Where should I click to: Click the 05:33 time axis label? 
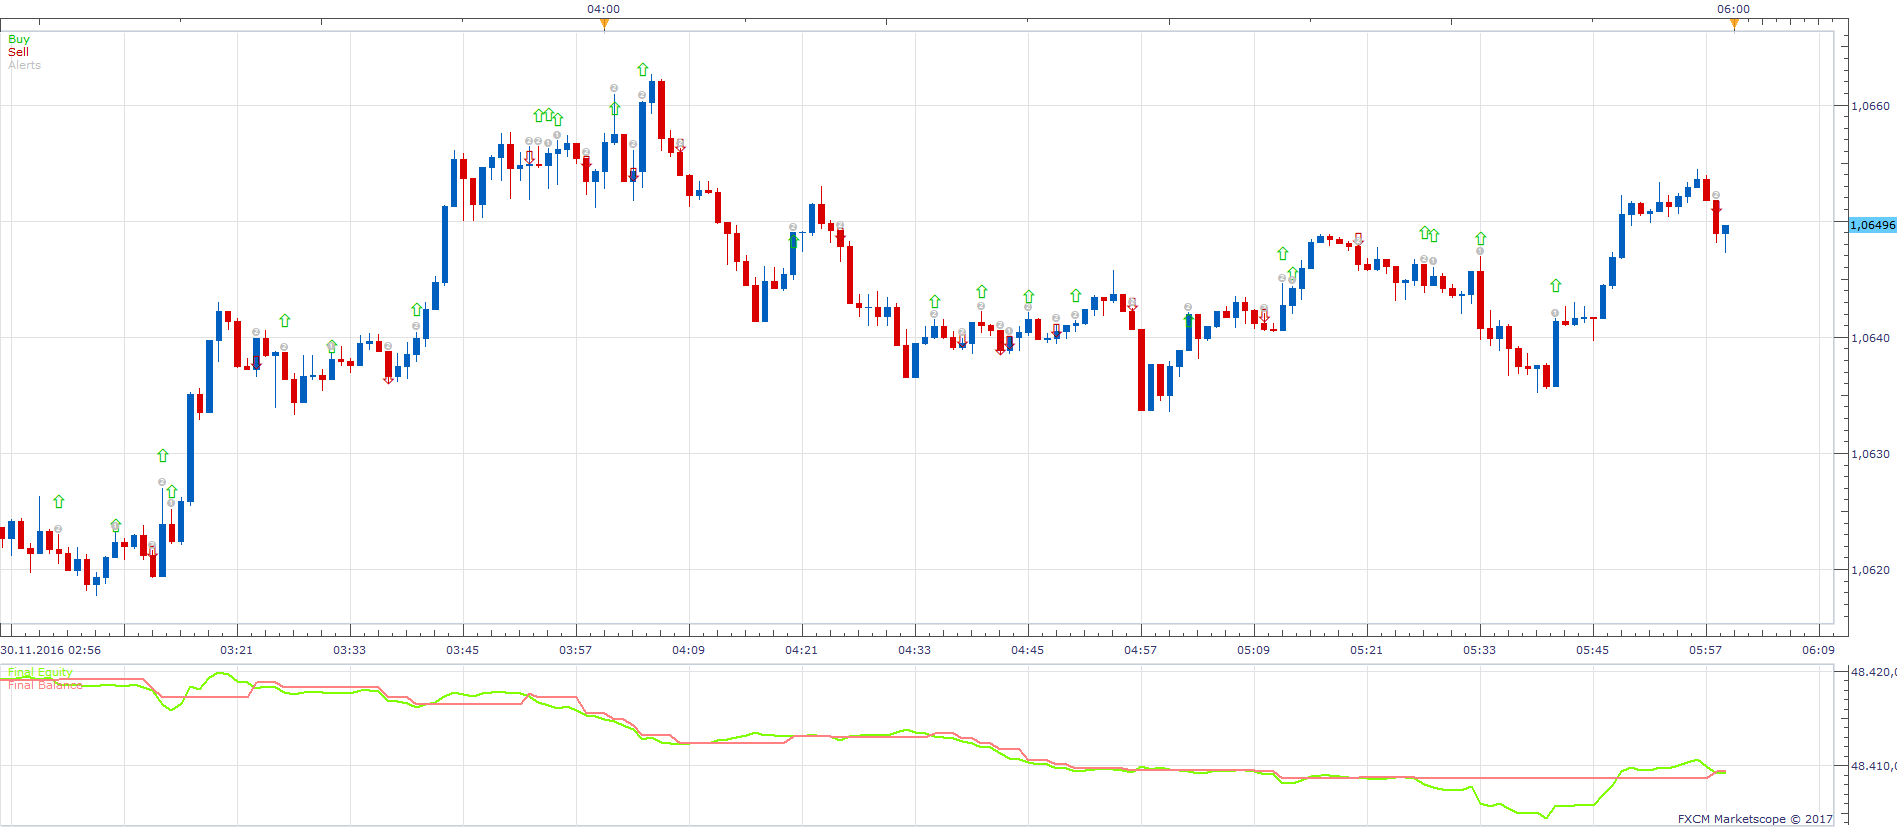click(x=1480, y=650)
